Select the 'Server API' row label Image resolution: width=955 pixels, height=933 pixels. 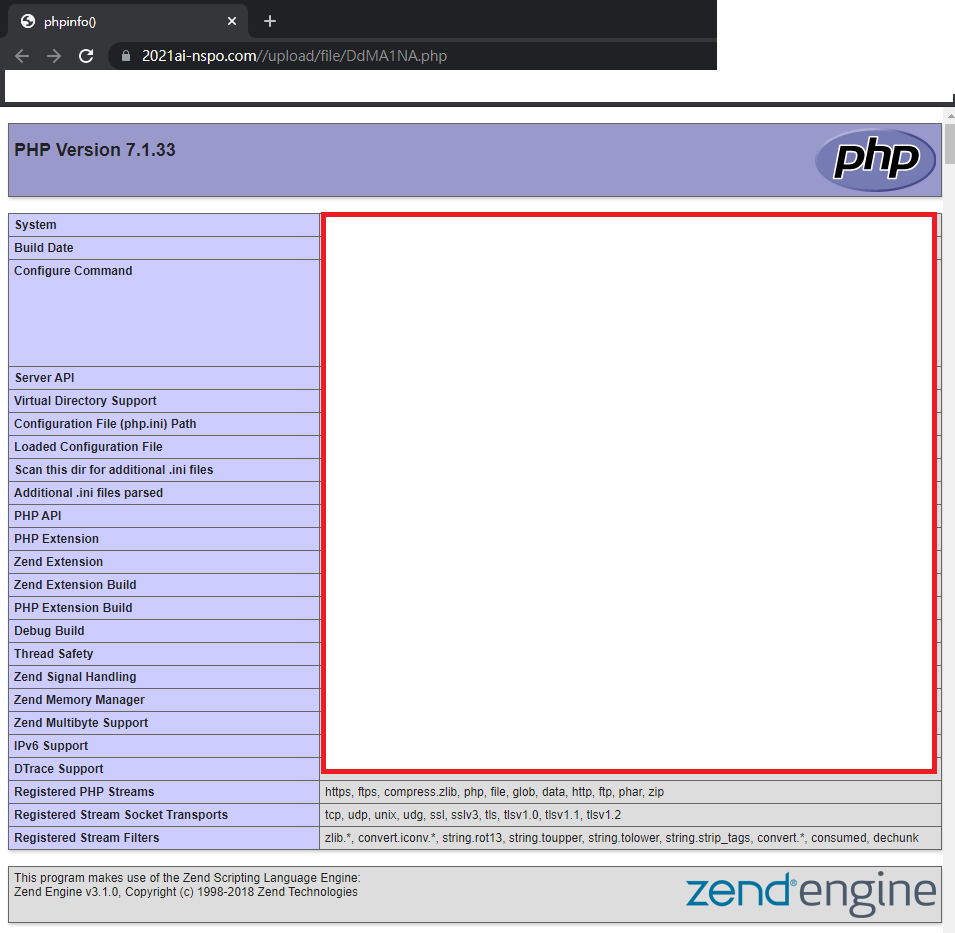point(44,378)
